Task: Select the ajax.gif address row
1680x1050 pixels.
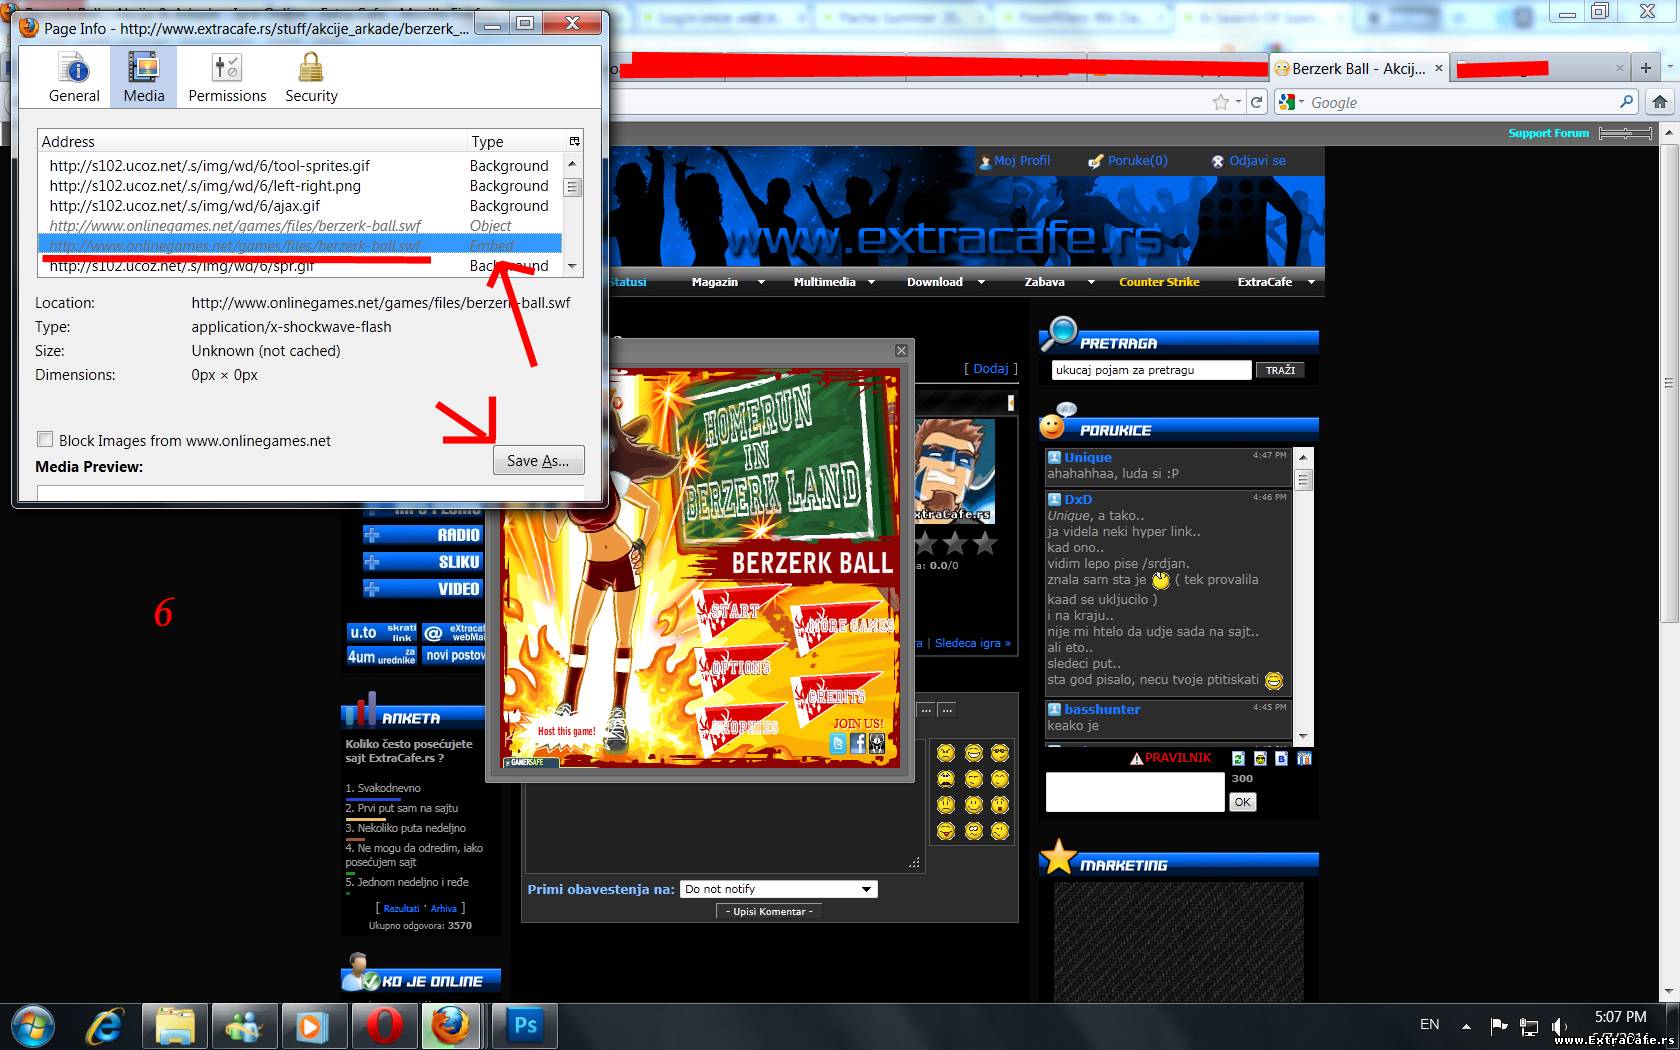Action: [x=300, y=206]
